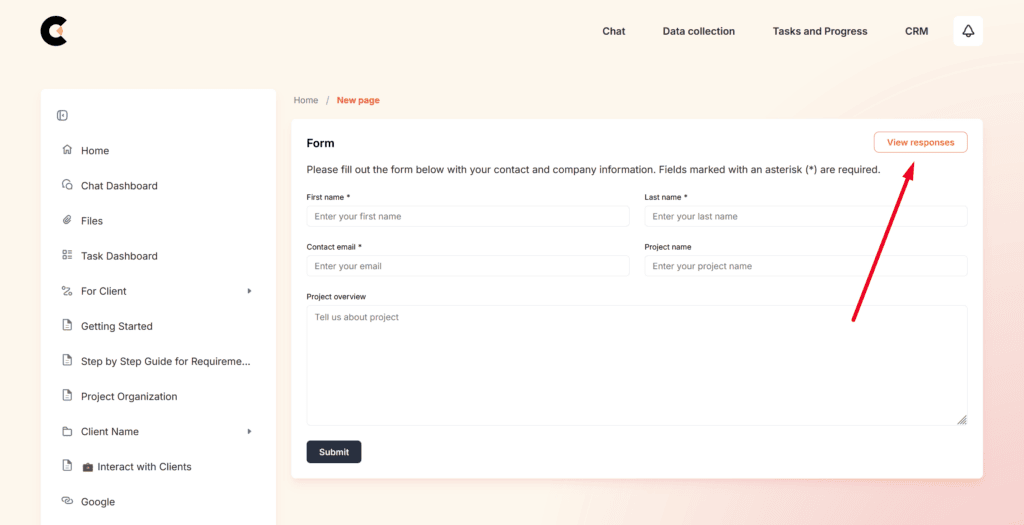The height and width of the screenshot is (525, 1024).
Task: Click the Task Dashboard grid icon
Action: pos(67,255)
